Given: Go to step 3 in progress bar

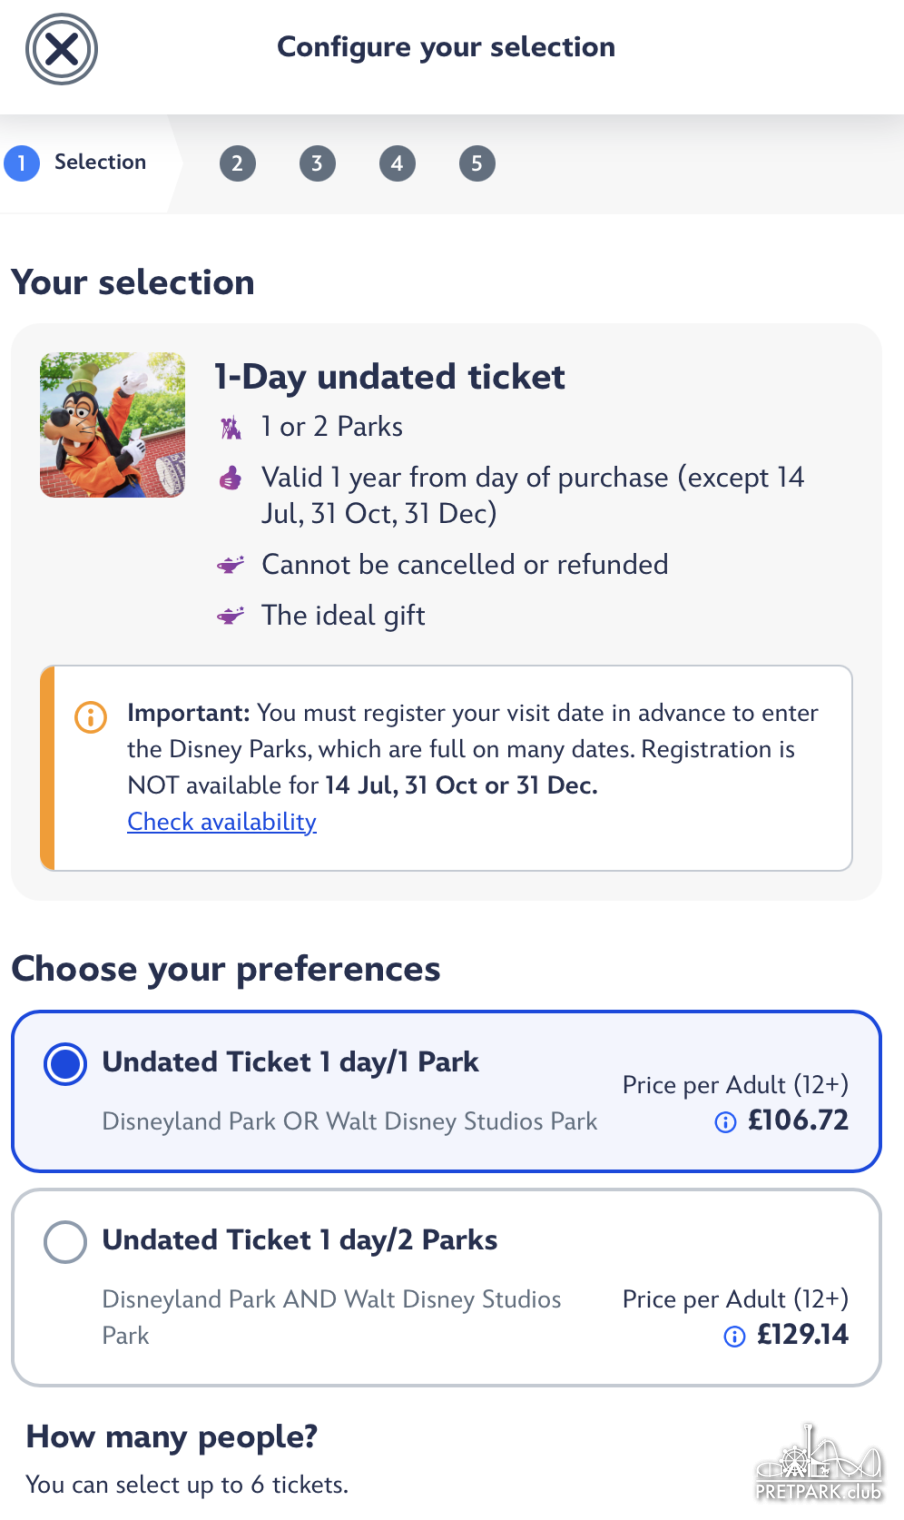Looking at the screenshot, I should tap(317, 164).
